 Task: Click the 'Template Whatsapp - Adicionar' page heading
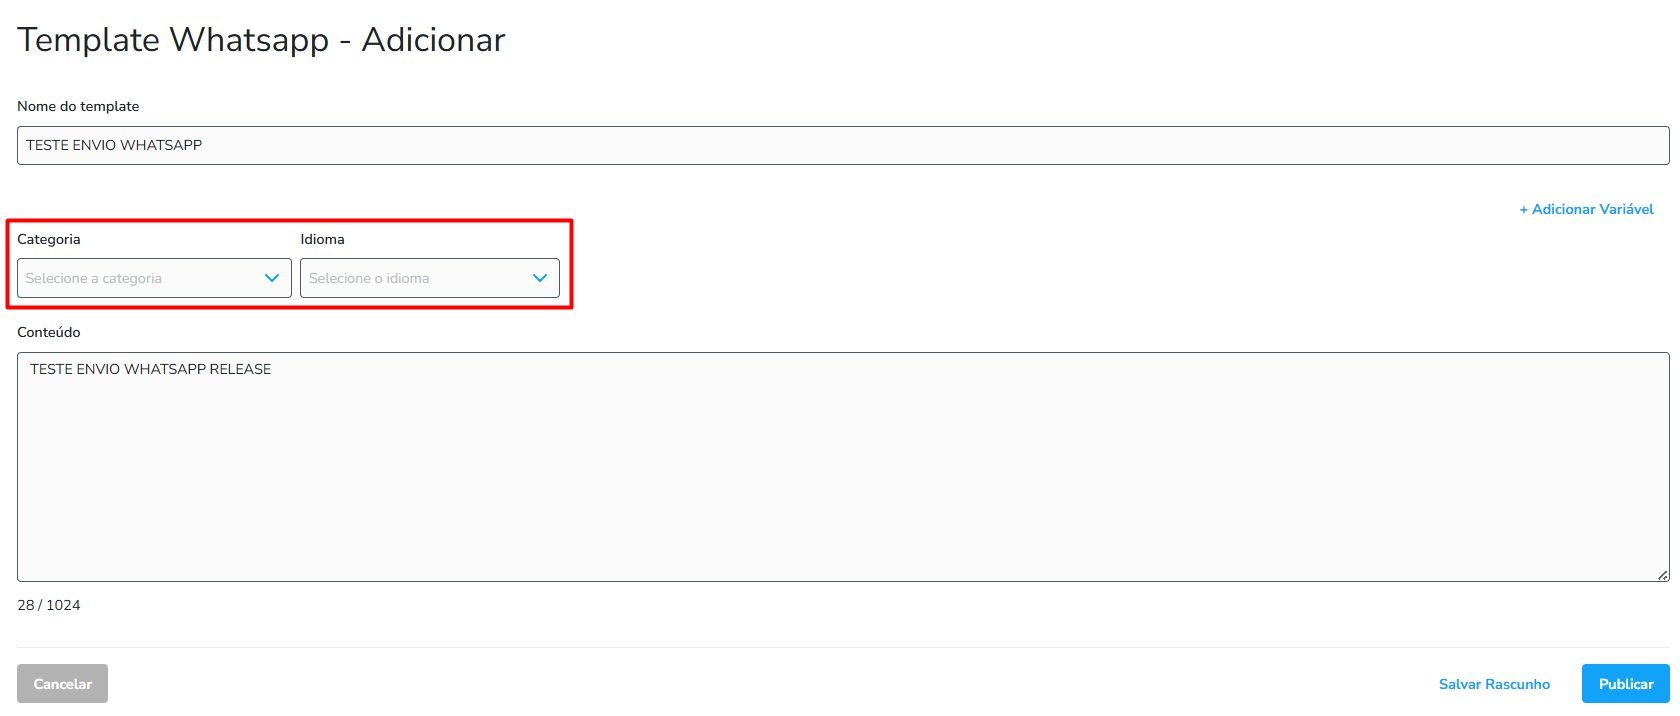click(x=261, y=40)
